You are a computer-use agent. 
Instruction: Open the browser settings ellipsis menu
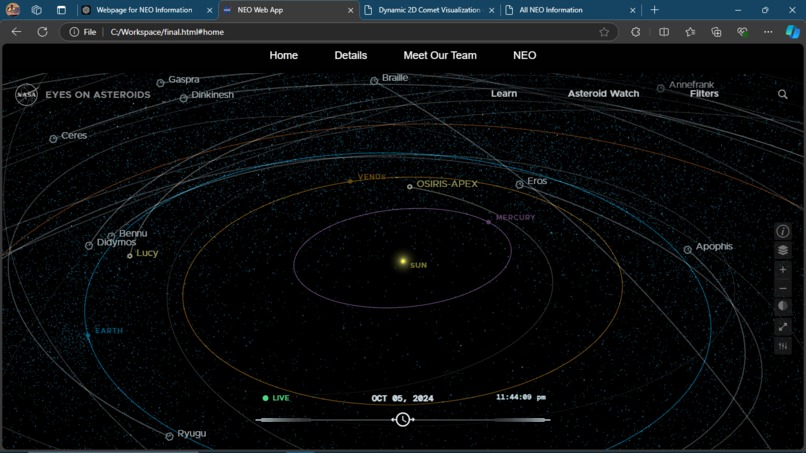[768, 32]
